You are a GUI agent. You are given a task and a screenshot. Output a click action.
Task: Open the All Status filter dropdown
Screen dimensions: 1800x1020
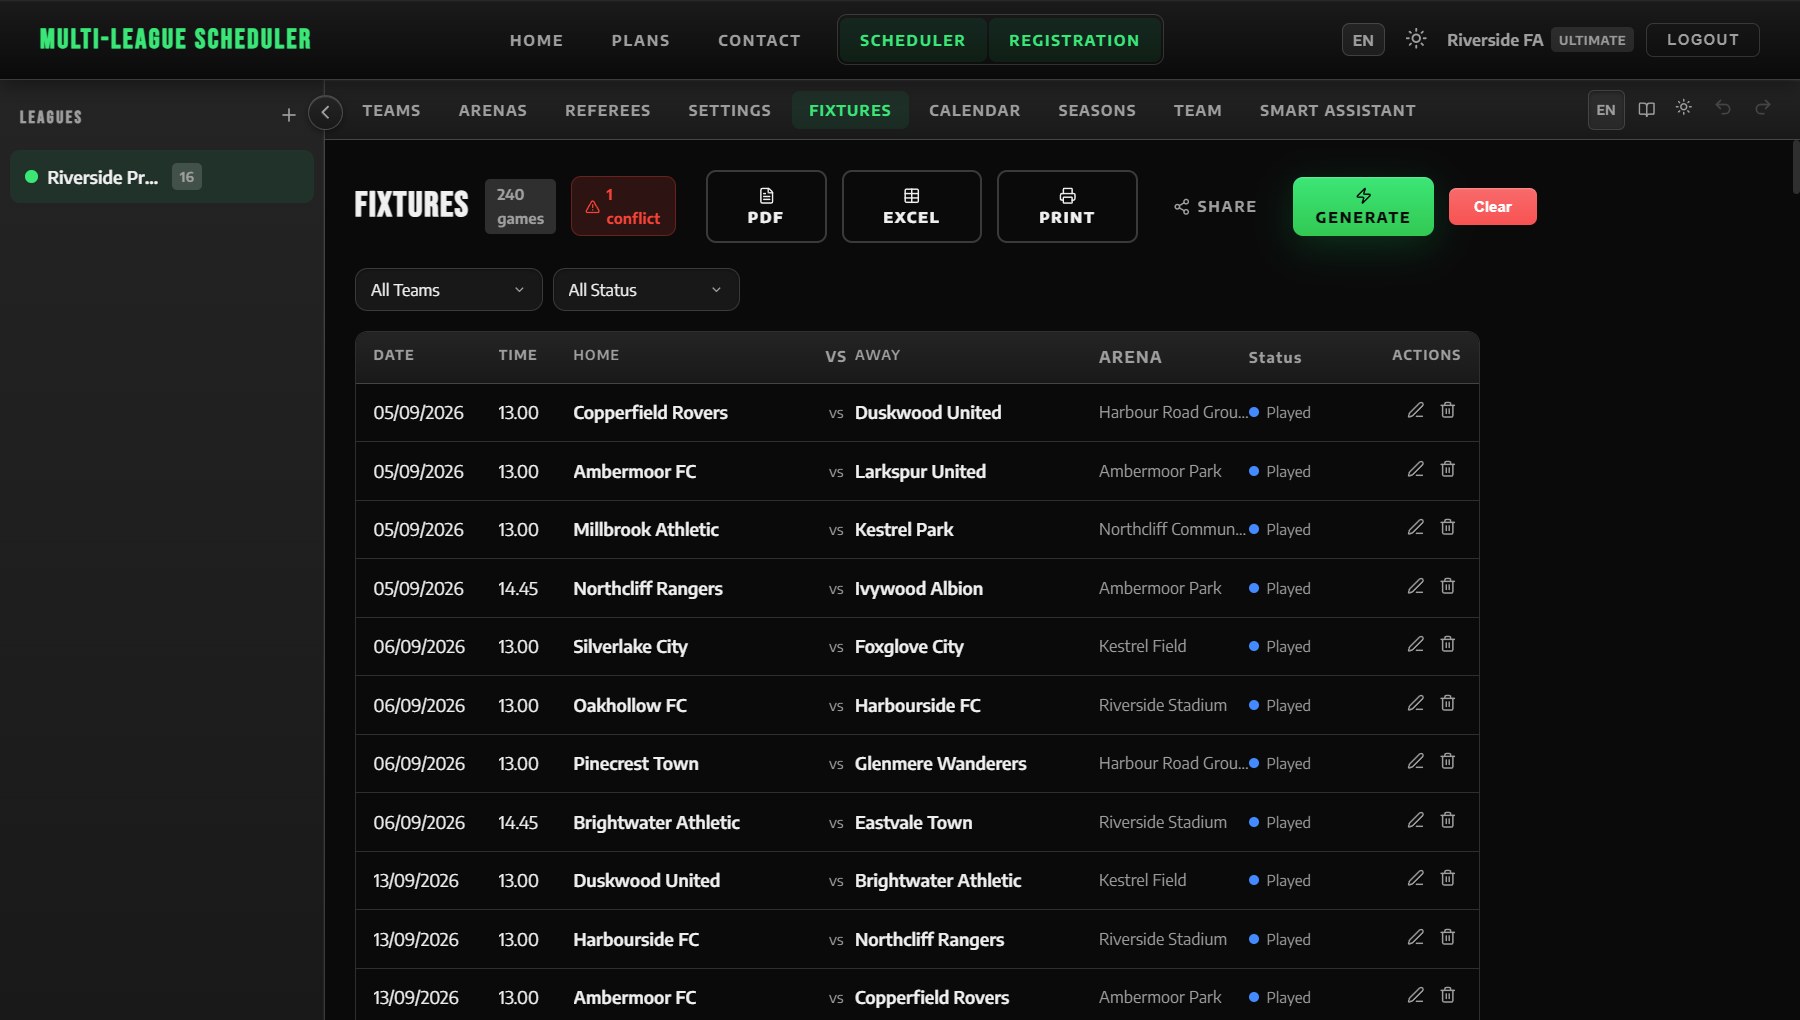646,290
